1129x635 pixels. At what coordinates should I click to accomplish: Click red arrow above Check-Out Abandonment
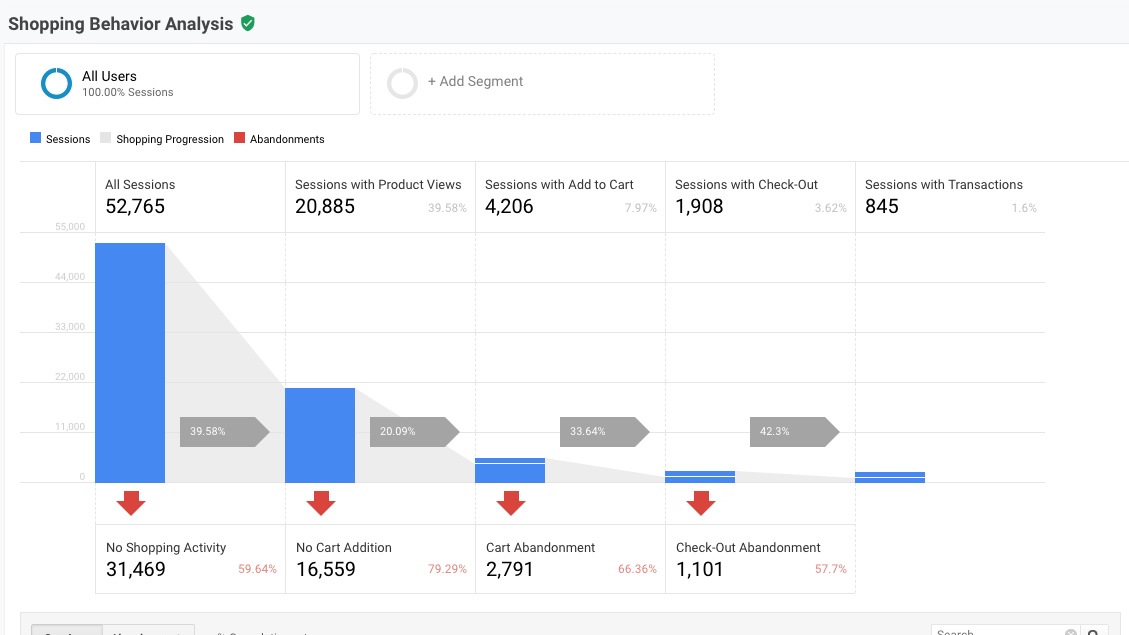pyautogui.click(x=701, y=502)
